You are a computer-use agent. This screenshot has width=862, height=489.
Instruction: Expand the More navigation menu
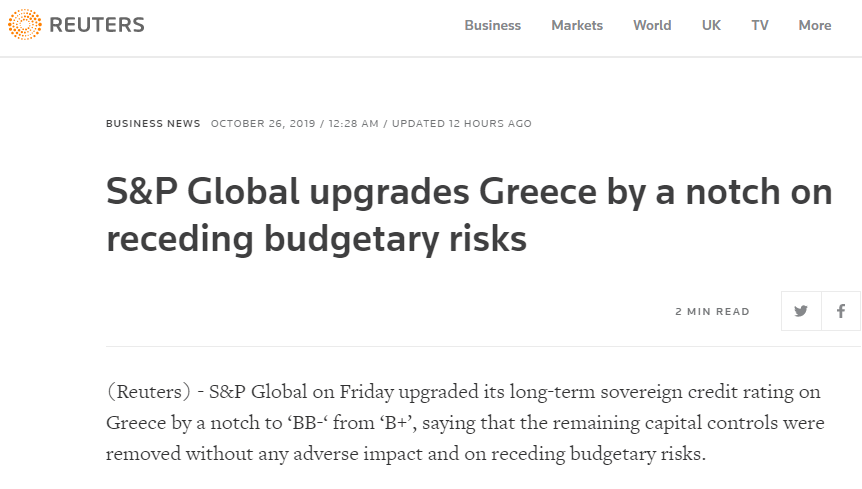(x=815, y=25)
